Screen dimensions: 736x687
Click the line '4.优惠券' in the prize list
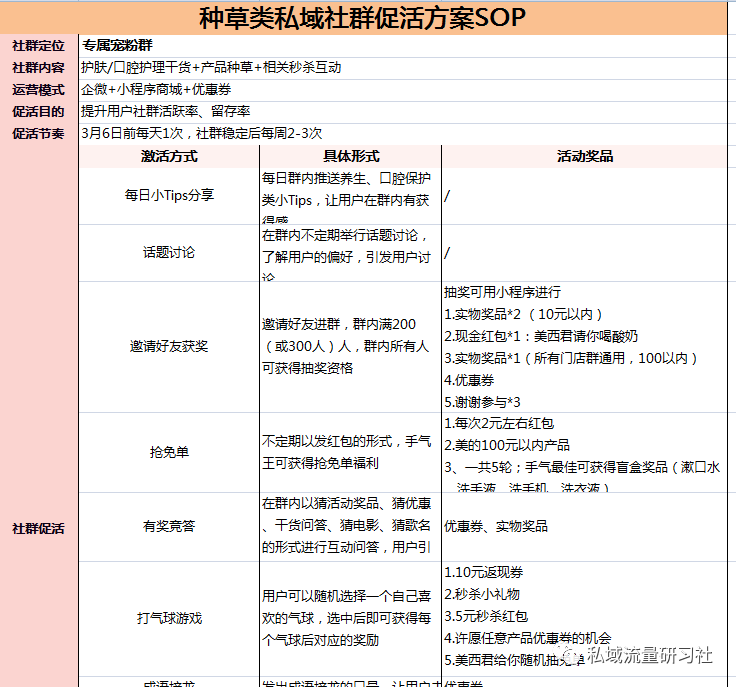pyautogui.click(x=469, y=380)
